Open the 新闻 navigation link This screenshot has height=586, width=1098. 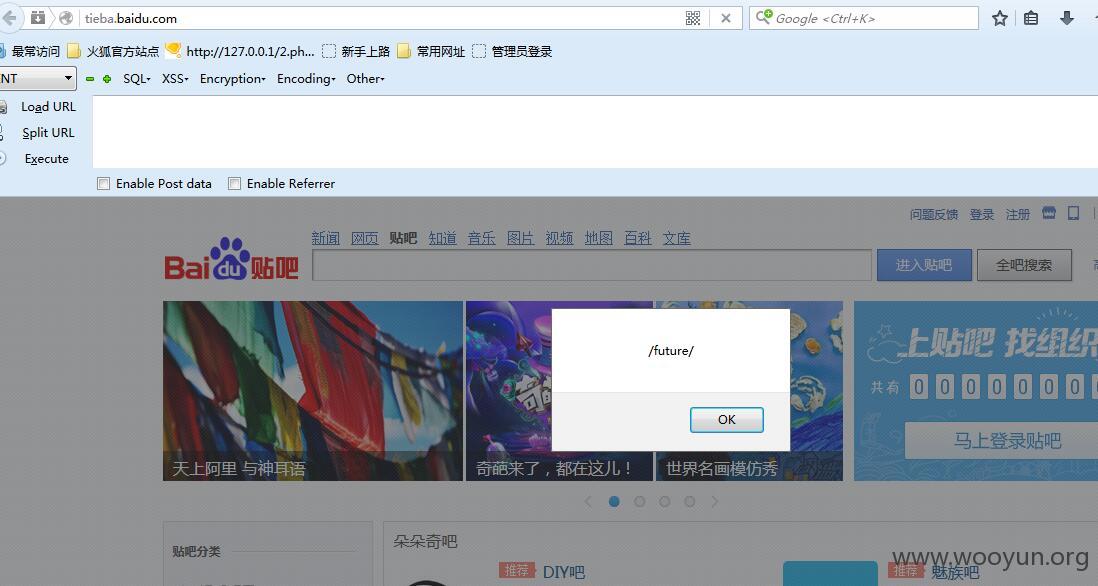(x=326, y=238)
